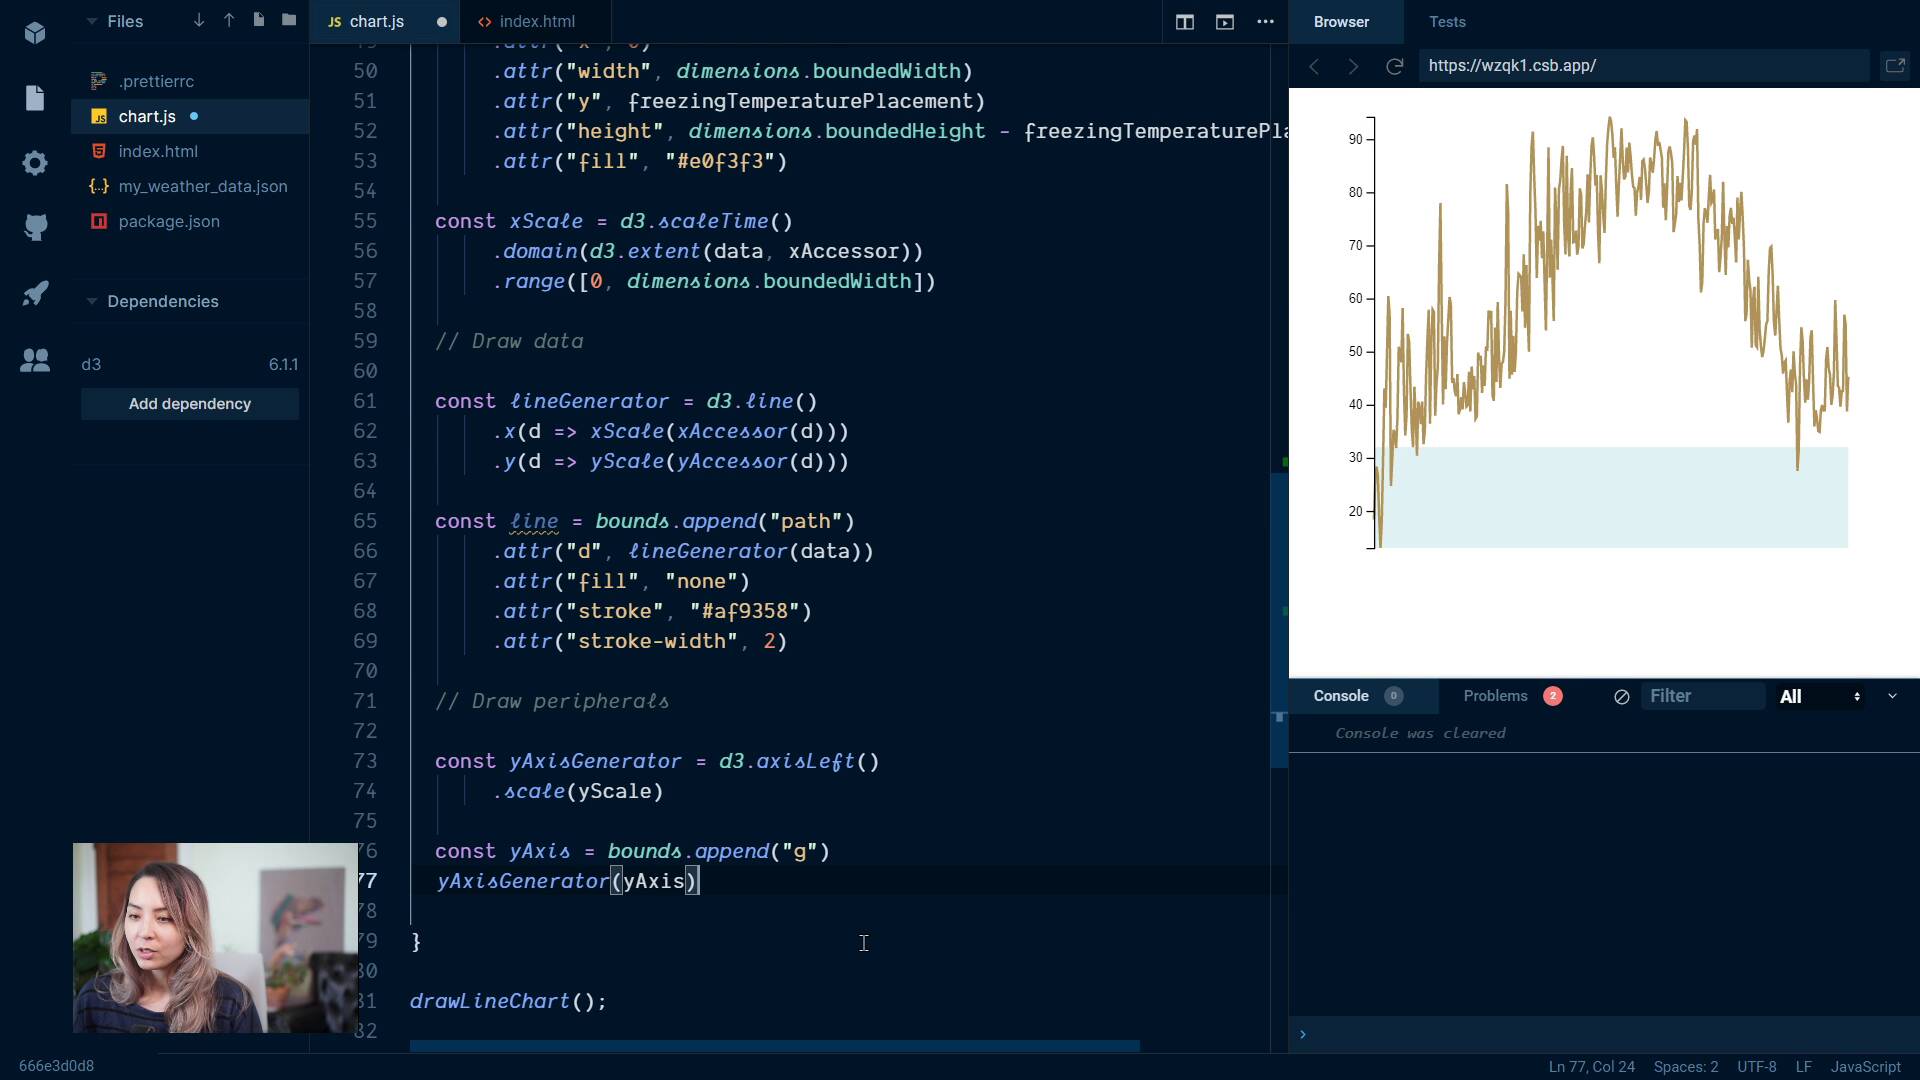Open Configuration Files gear panel

click(35, 163)
